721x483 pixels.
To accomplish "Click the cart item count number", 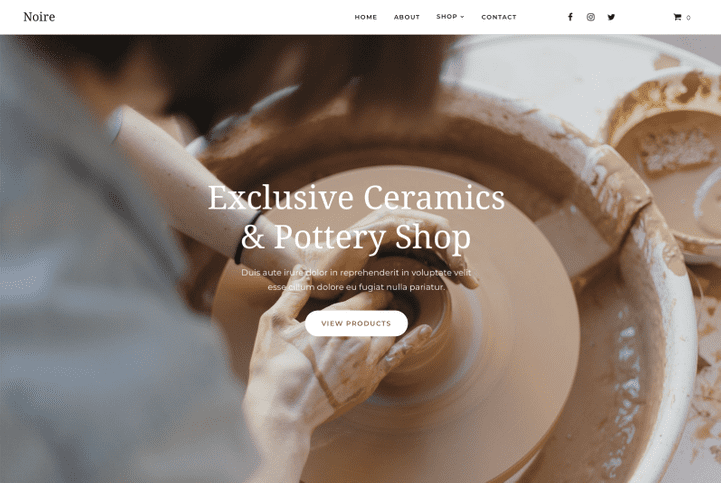I will (x=688, y=18).
